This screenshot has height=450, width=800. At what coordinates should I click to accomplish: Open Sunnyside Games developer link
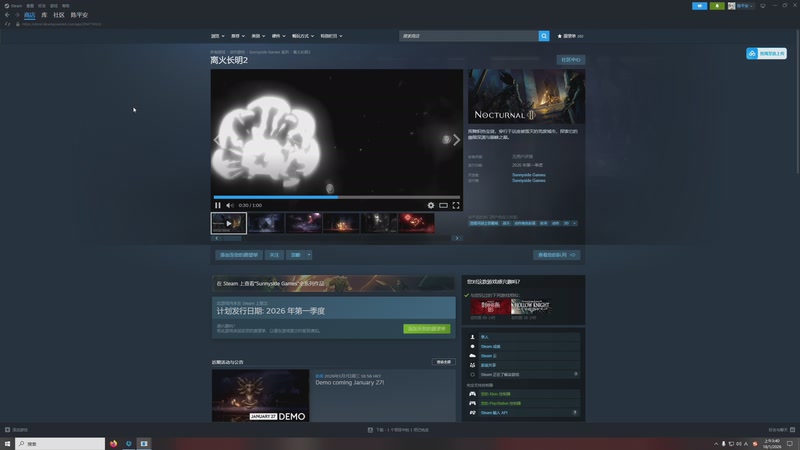[x=529, y=174]
